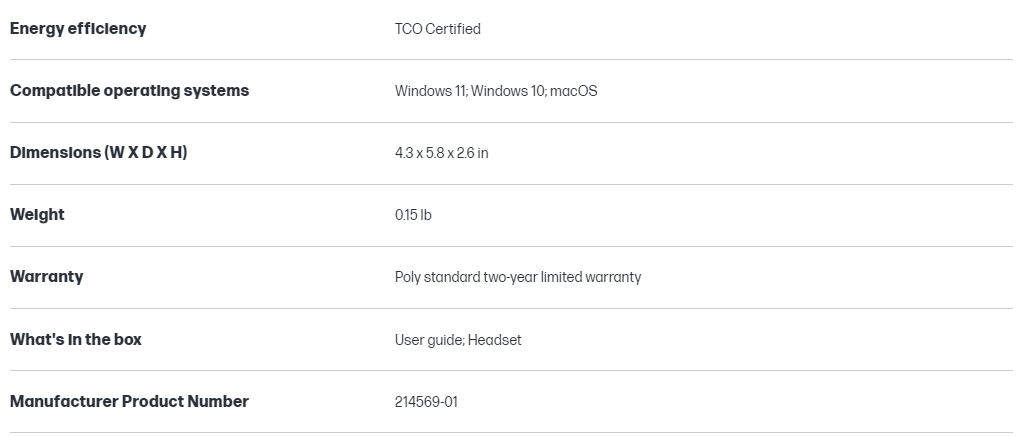Click the User guide; Headset value
This screenshot has width=1023, height=437.
[x=458, y=340]
